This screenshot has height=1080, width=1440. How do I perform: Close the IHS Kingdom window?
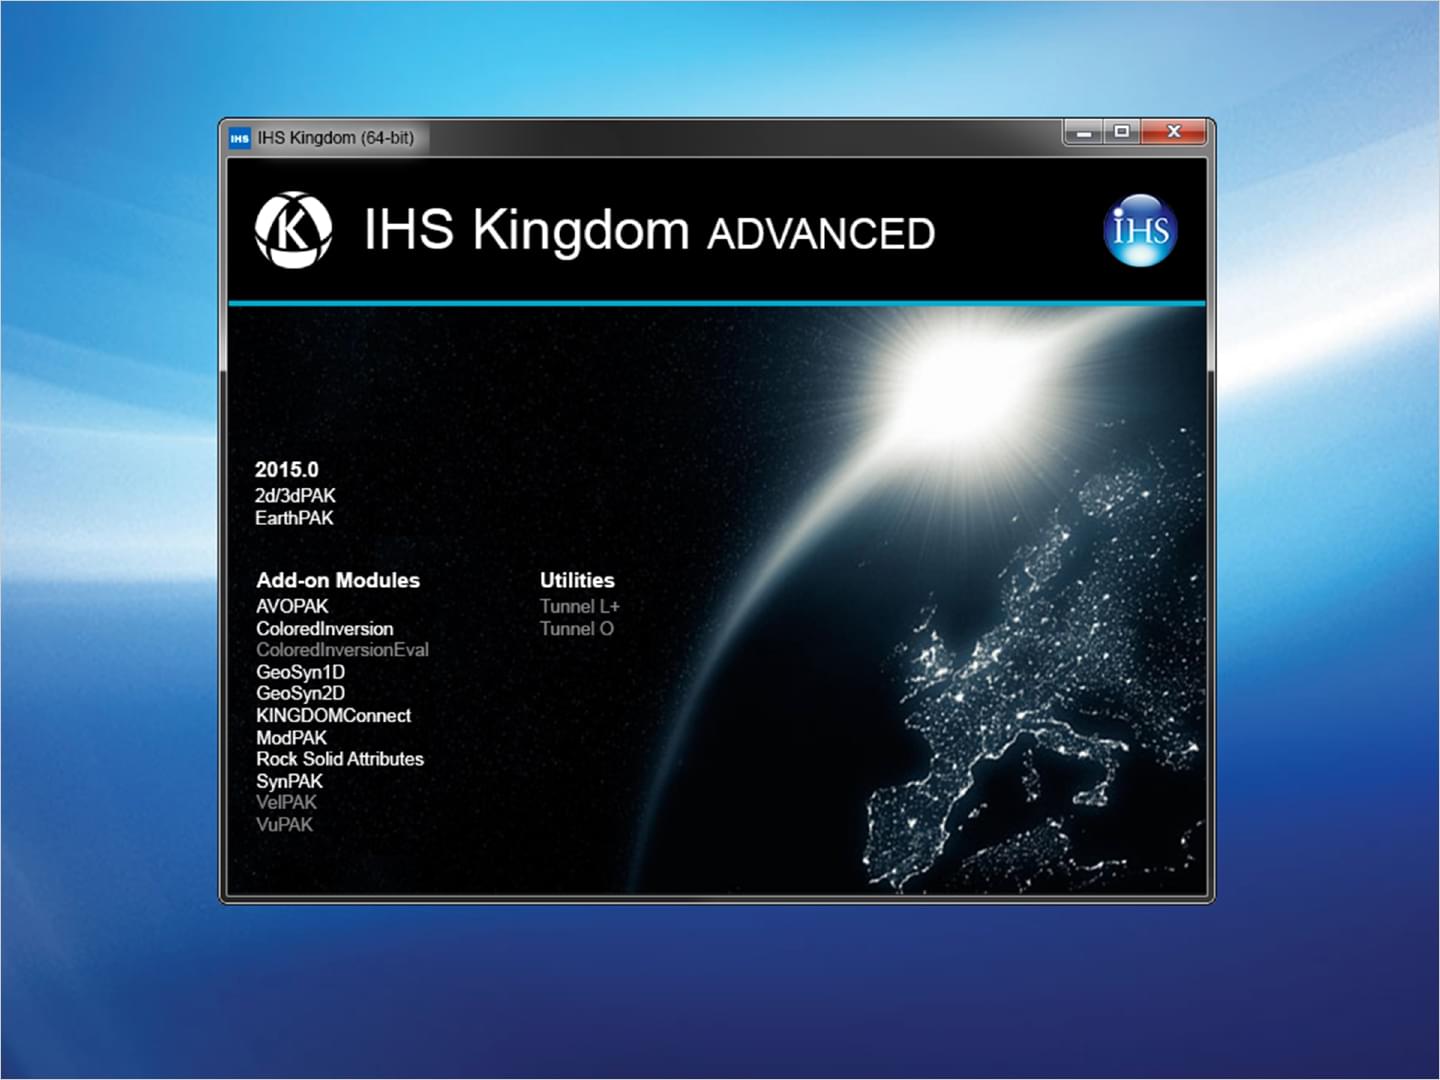(x=1174, y=131)
